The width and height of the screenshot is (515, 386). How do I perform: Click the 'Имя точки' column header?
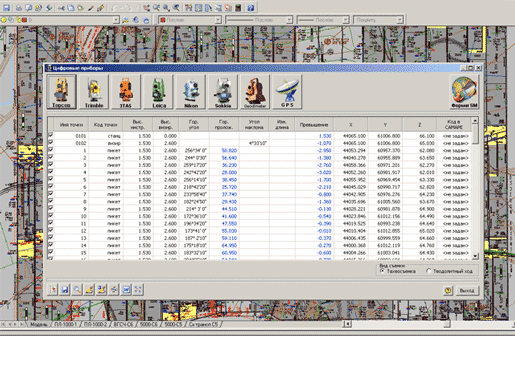(x=71, y=124)
